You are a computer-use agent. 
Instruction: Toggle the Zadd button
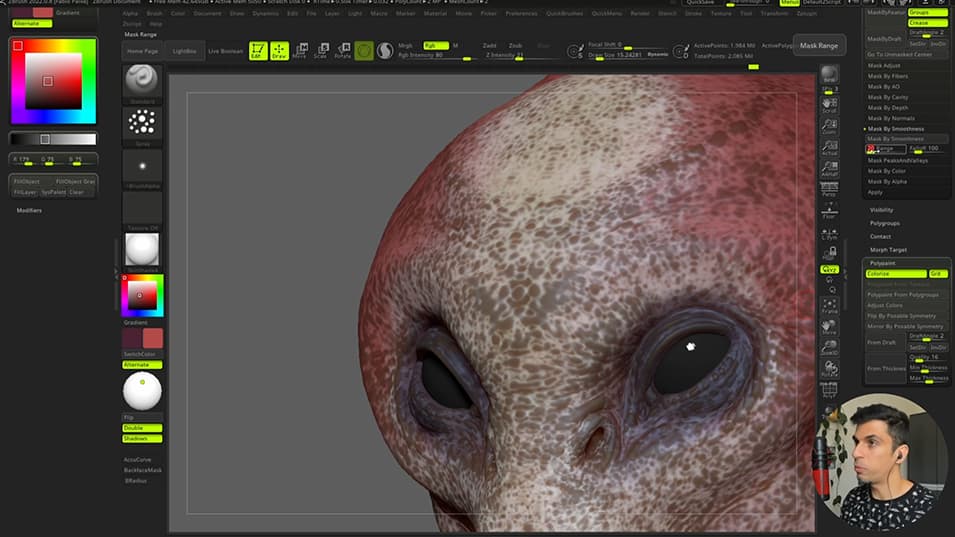(489, 46)
